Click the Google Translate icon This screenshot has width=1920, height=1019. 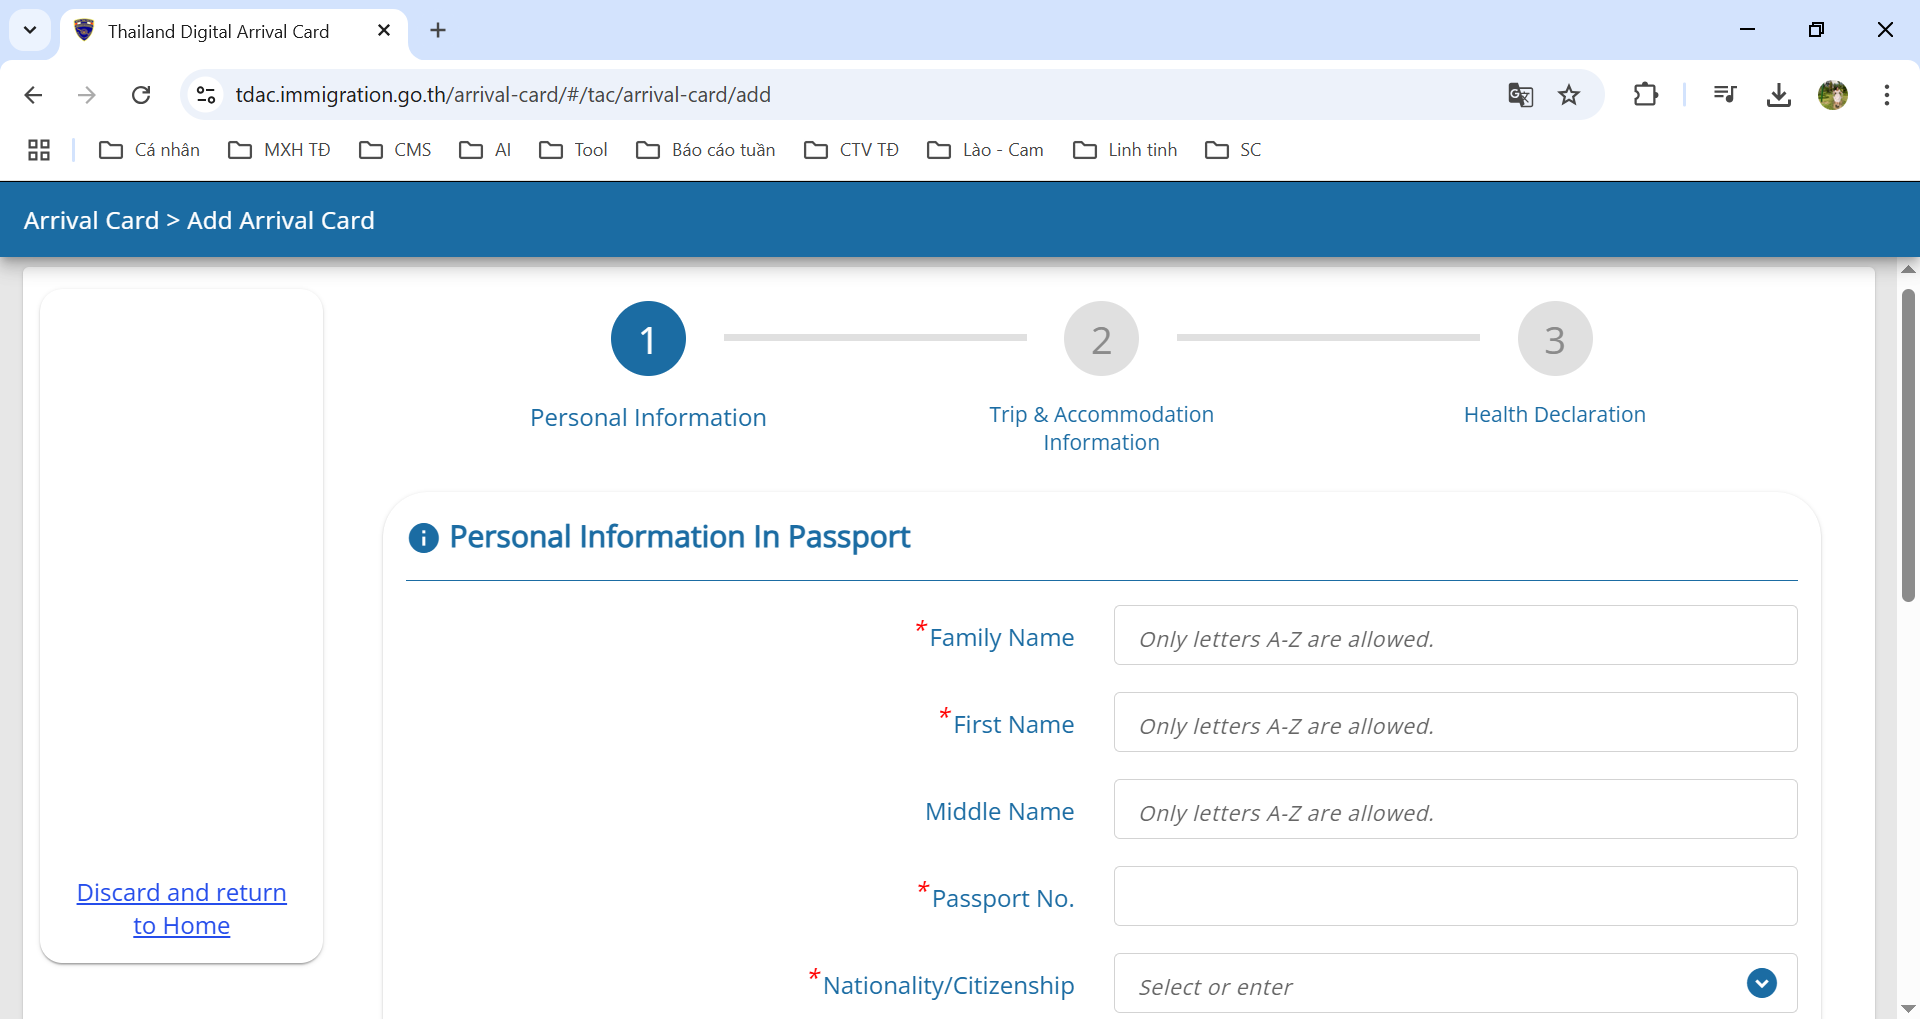1520,95
